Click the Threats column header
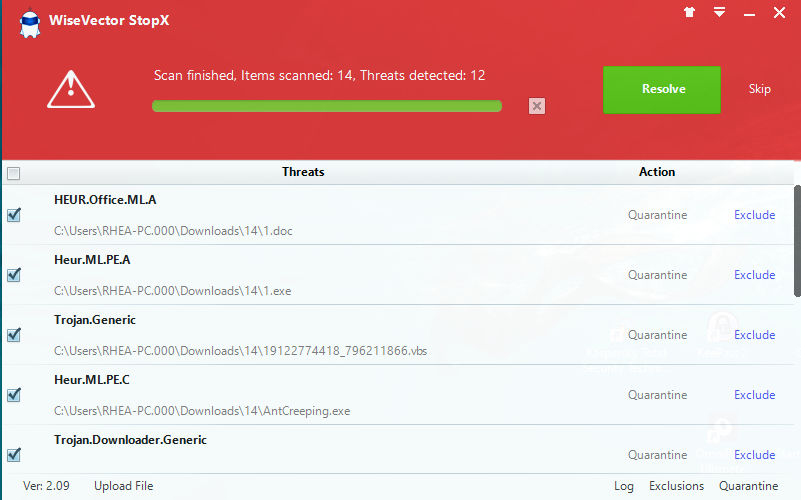 (303, 172)
